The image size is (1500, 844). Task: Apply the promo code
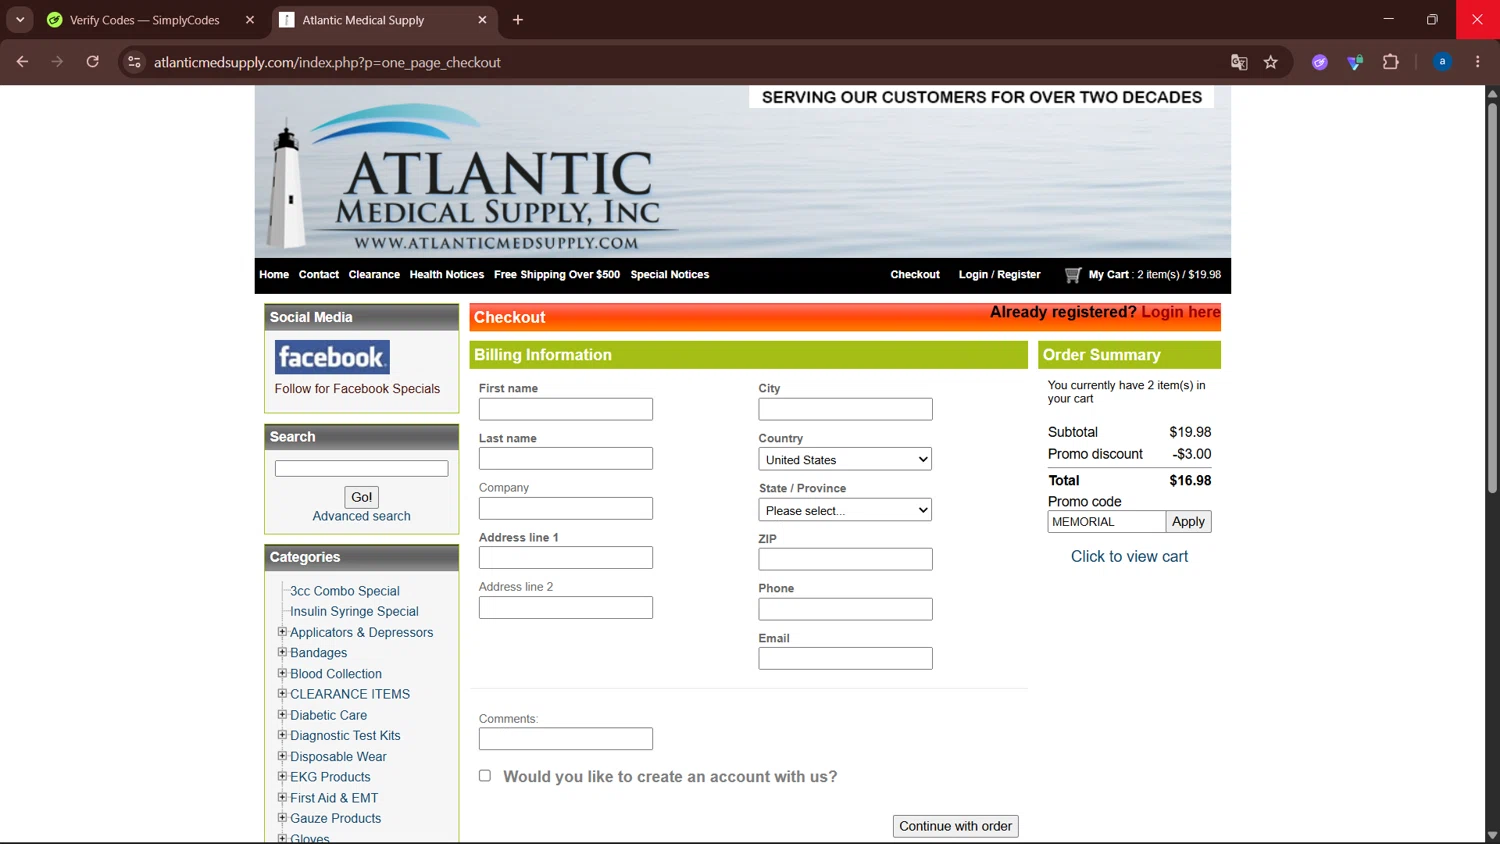[1188, 522]
